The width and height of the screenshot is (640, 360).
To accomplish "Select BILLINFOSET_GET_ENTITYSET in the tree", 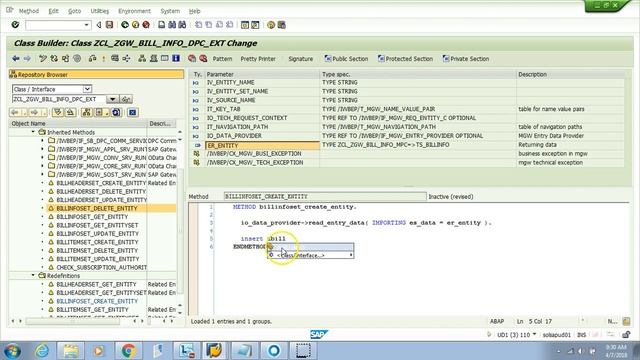I will coord(97,225).
